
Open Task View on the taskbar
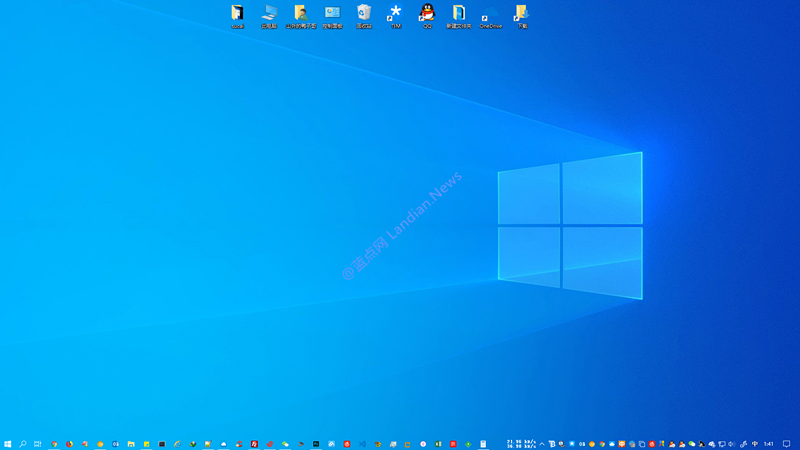tap(38, 444)
